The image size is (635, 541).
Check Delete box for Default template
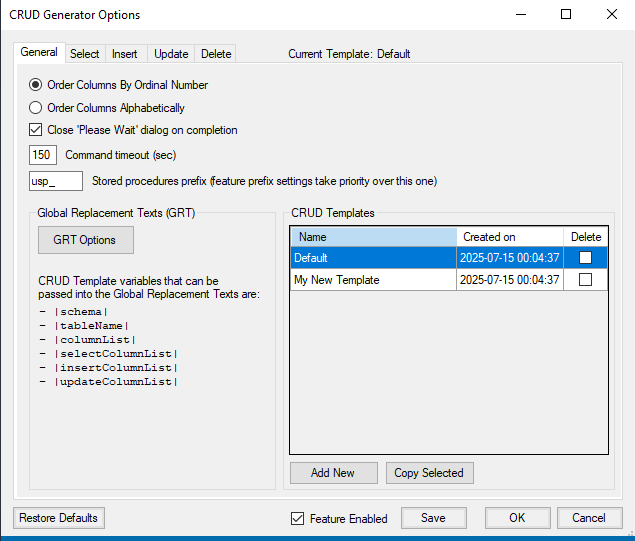click(585, 258)
